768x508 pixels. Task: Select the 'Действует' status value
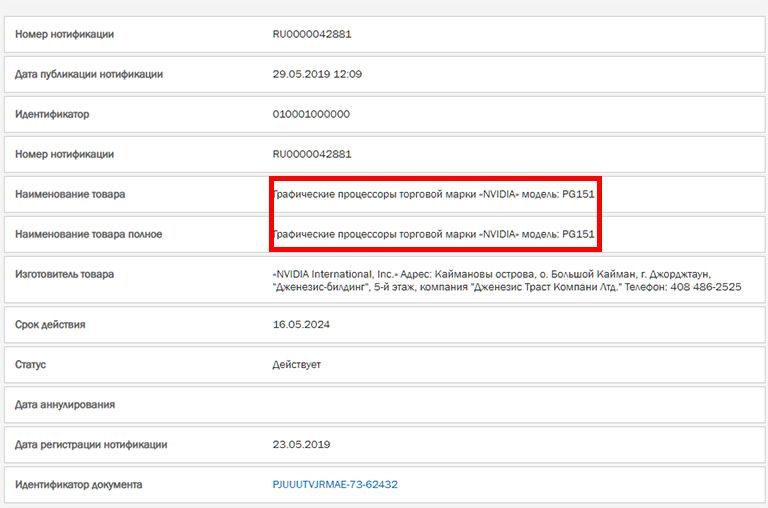297,365
